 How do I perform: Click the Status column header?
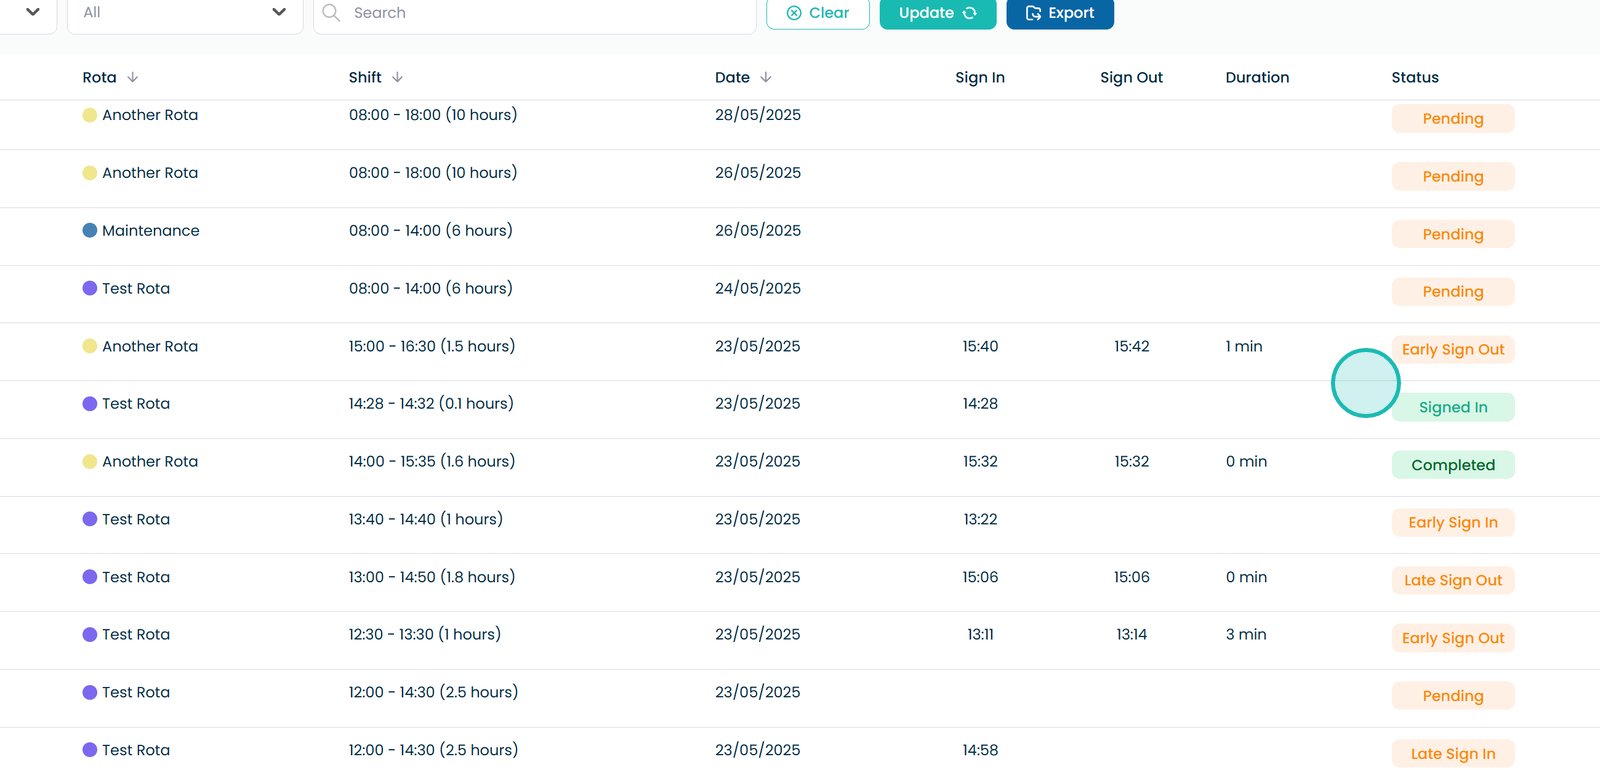[x=1414, y=77]
